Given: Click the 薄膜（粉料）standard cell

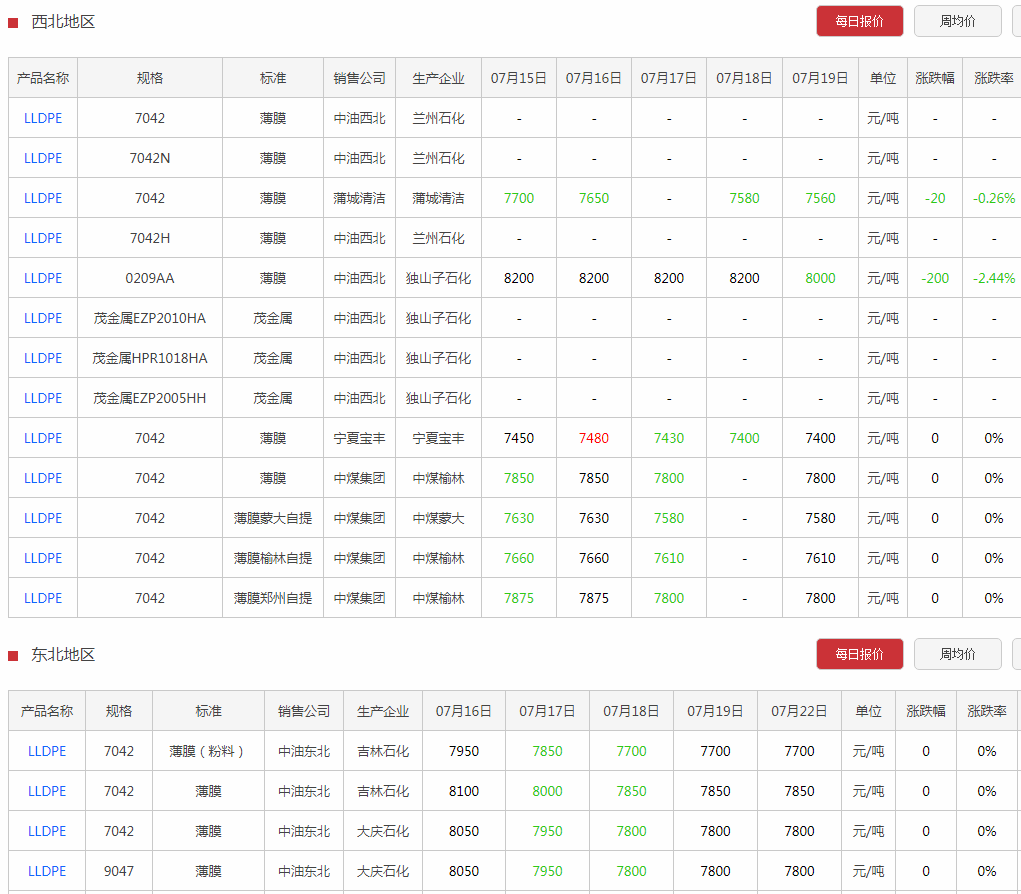Looking at the screenshot, I should (x=208, y=751).
